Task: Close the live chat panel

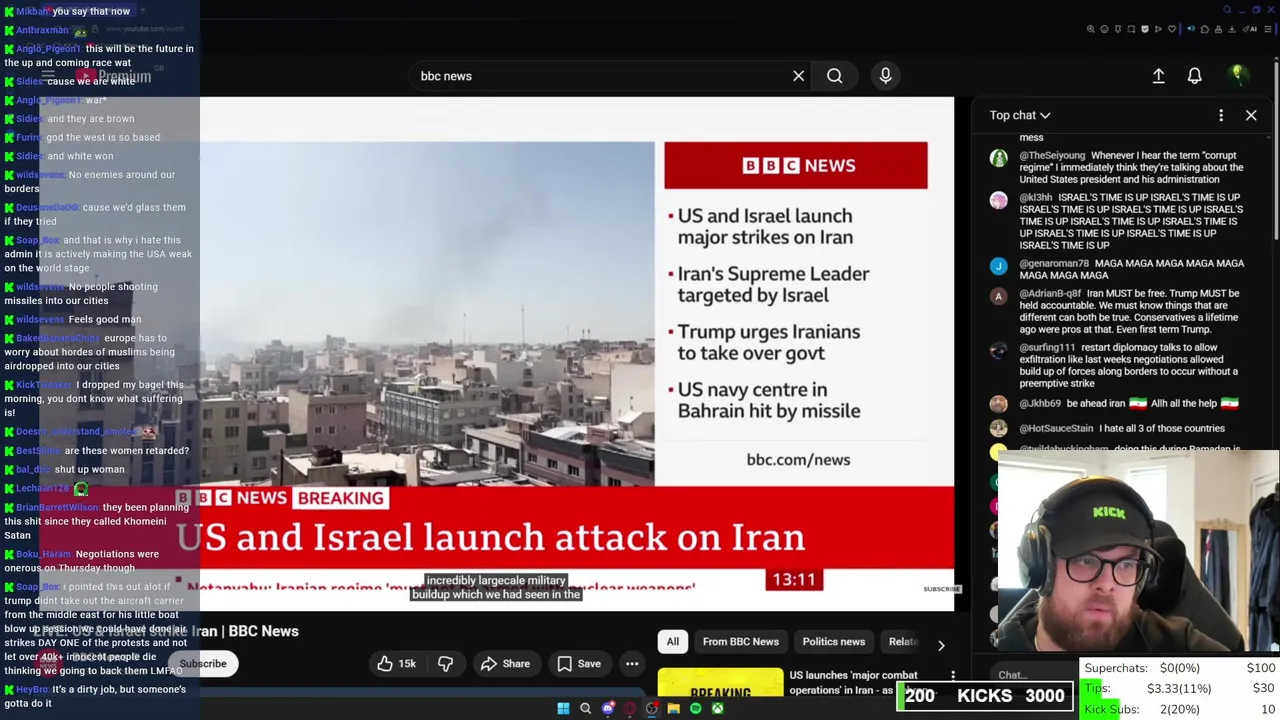Action: 1251,115
